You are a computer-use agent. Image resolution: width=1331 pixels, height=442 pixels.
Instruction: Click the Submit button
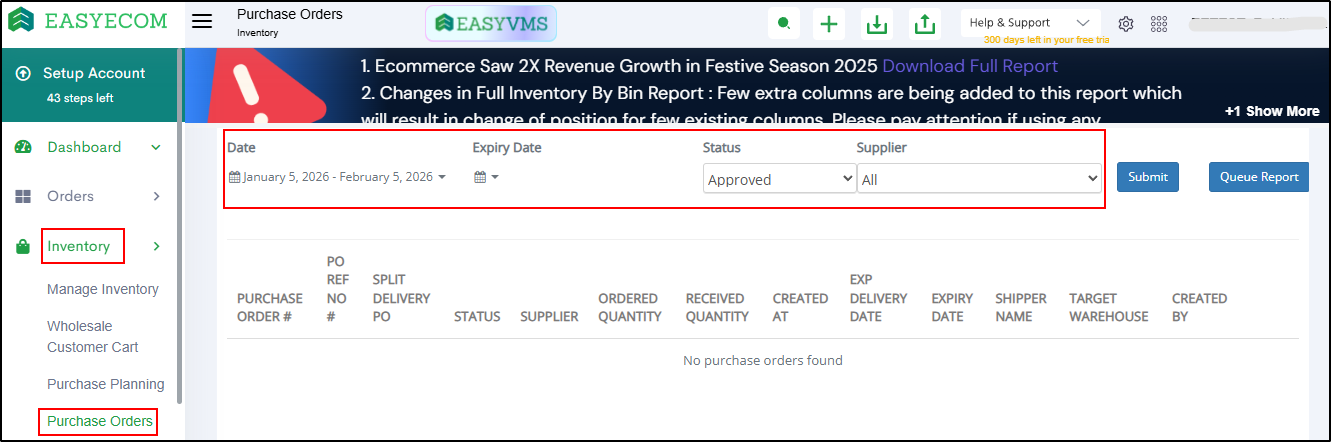tap(1147, 177)
